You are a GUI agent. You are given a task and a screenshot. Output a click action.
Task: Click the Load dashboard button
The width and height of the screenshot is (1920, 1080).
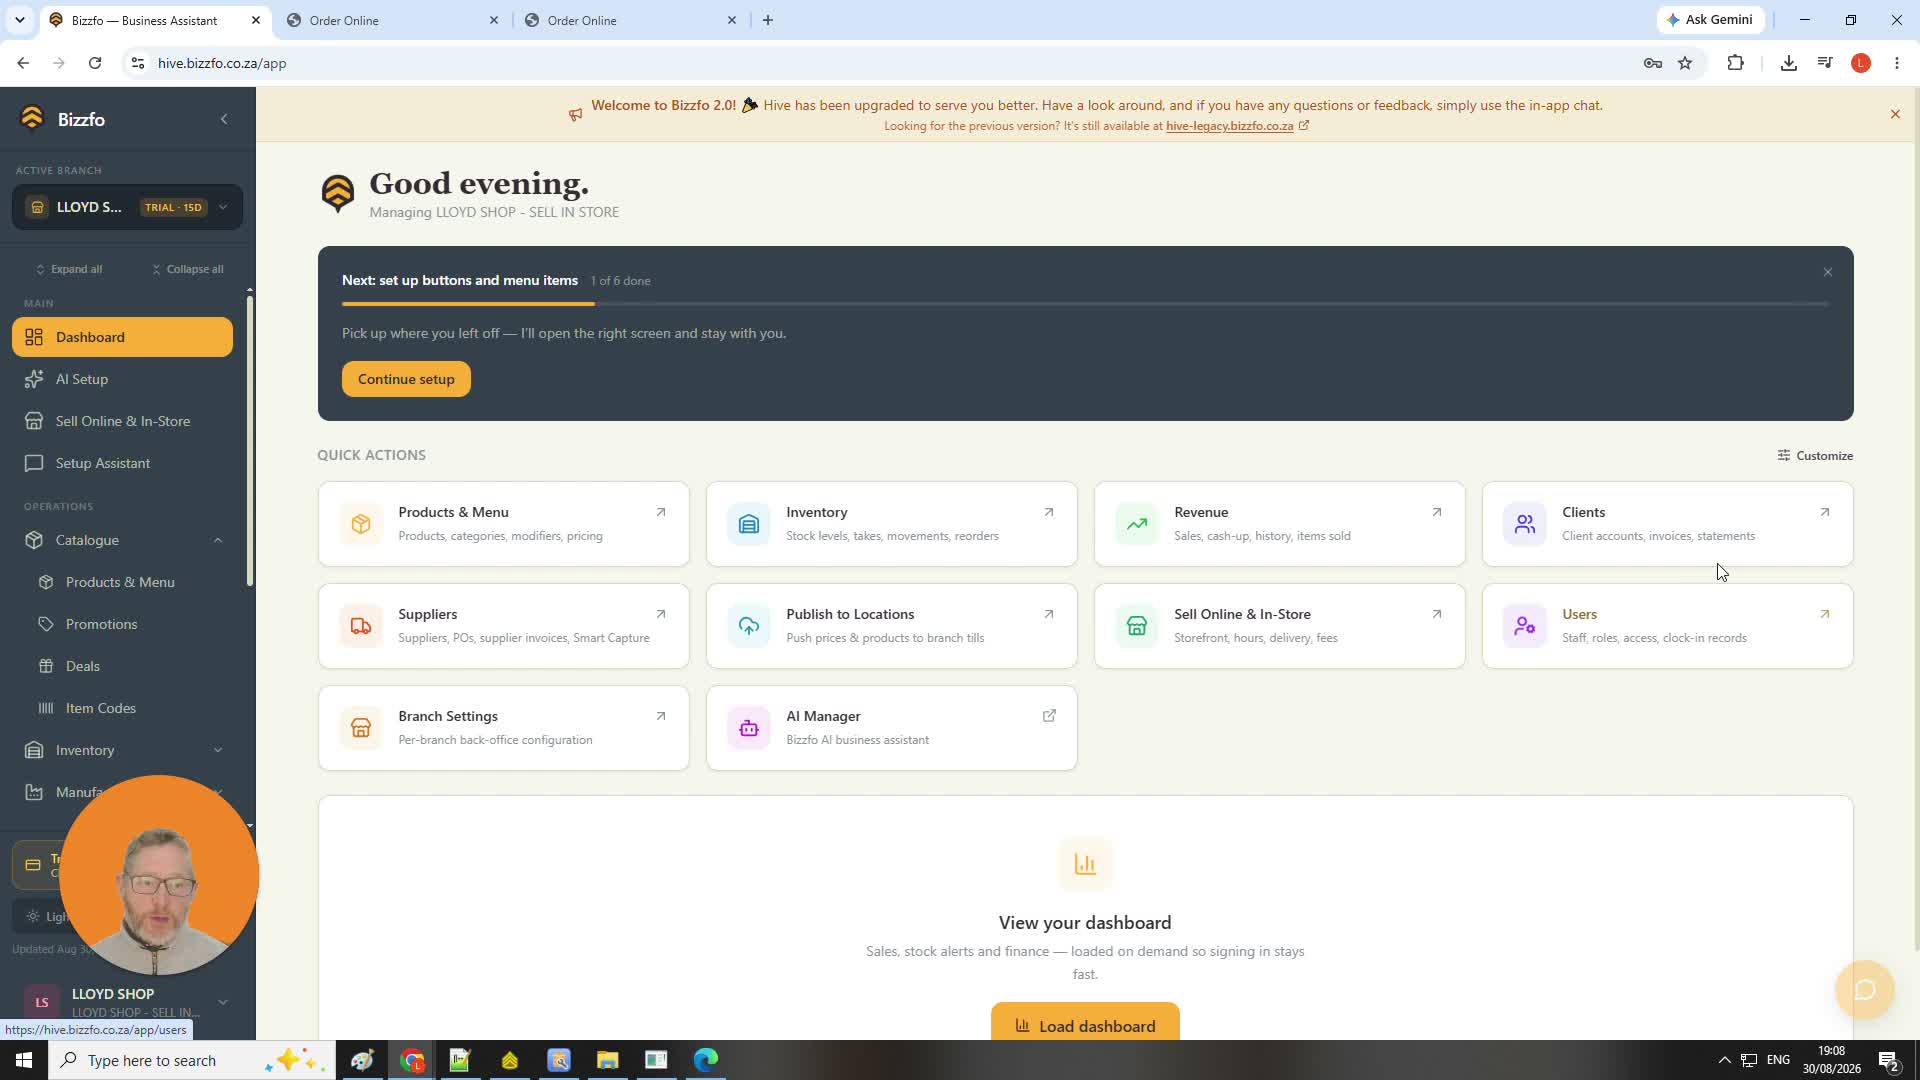[1085, 1024]
